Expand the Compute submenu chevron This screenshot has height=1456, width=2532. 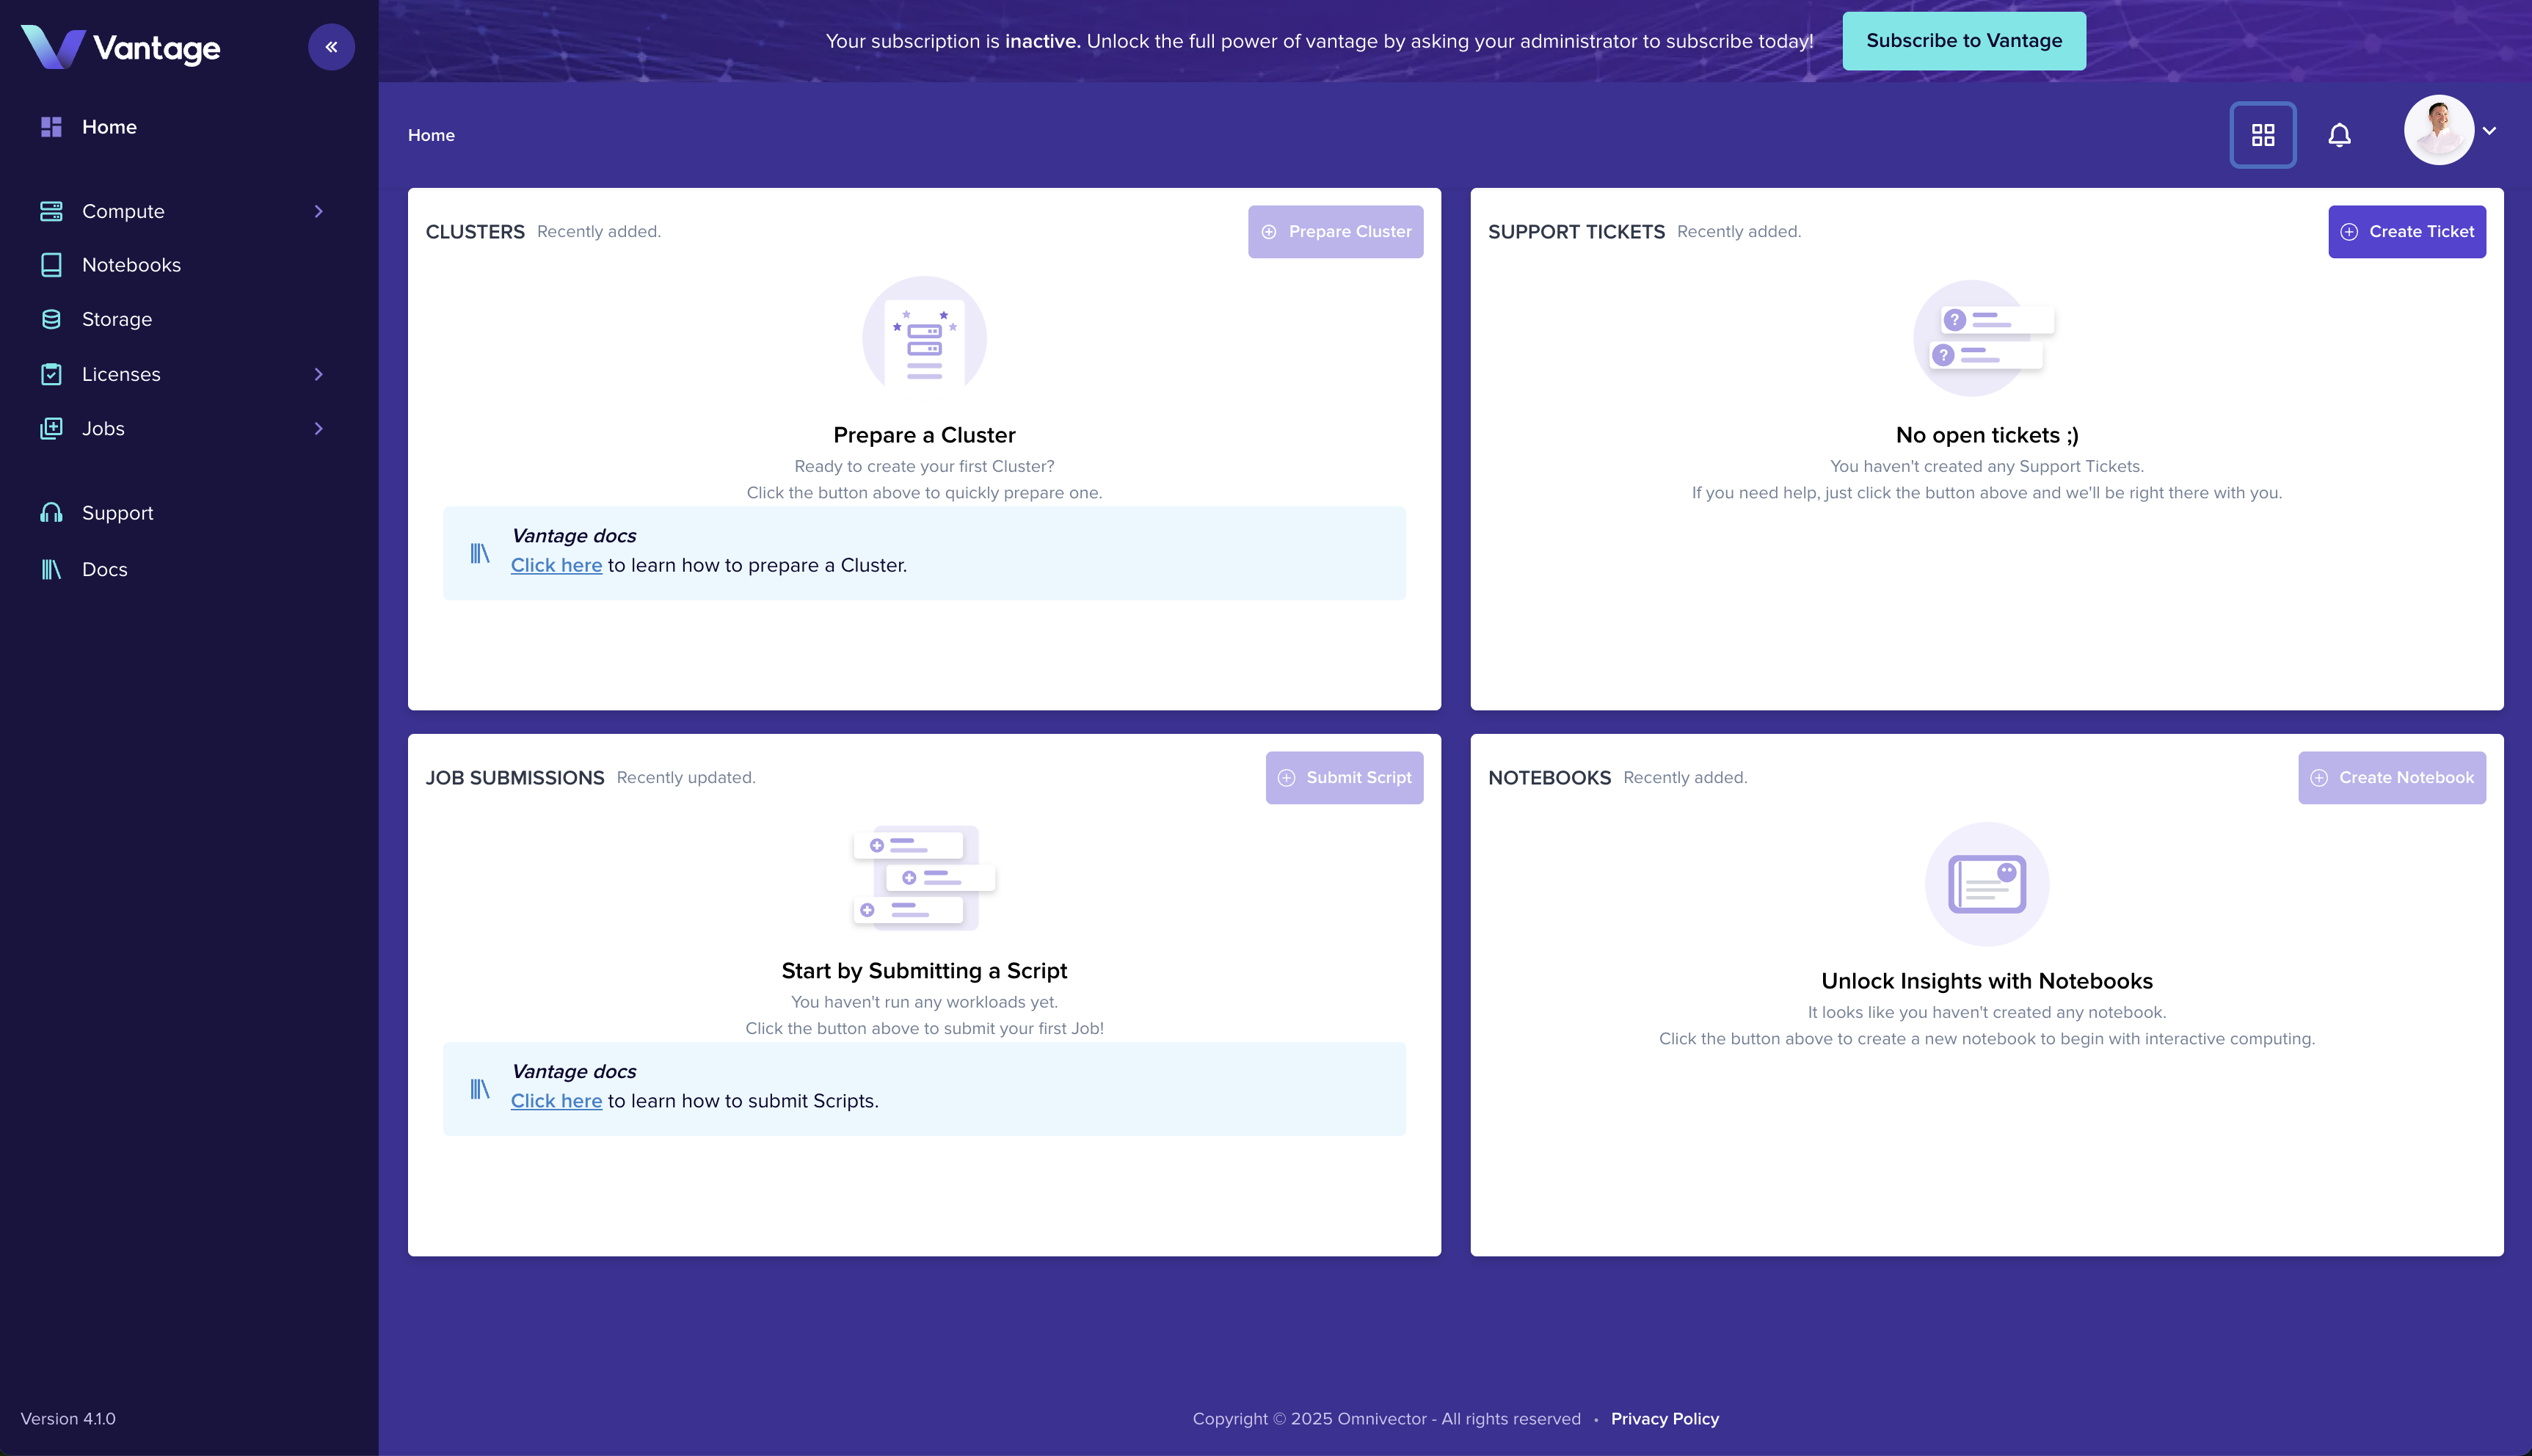point(319,211)
